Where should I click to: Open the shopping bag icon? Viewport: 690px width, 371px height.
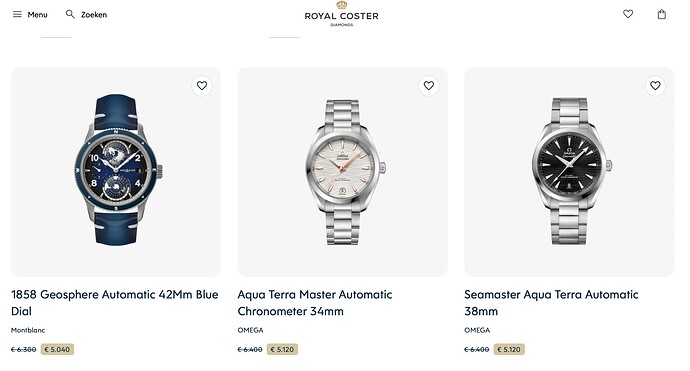(661, 14)
